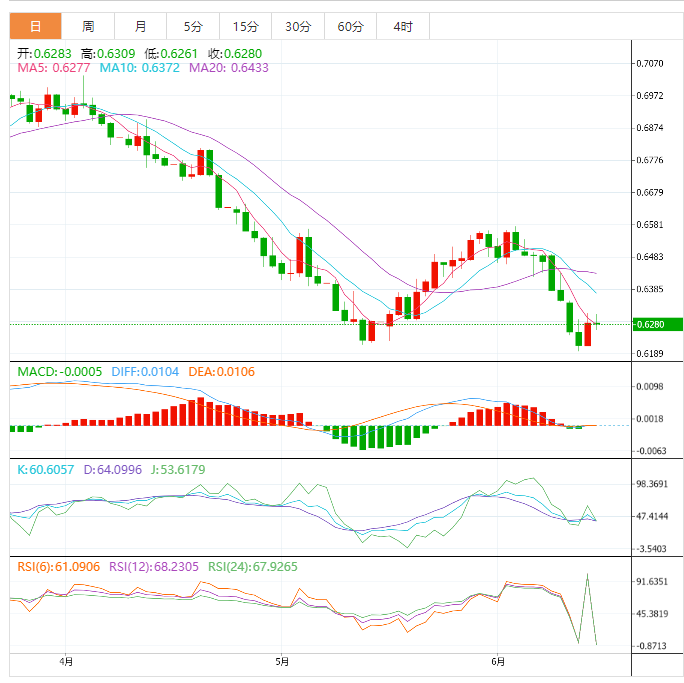This screenshot has height=683, width=684.
Task: Select the 日 daily chart tab
Action: [35, 27]
